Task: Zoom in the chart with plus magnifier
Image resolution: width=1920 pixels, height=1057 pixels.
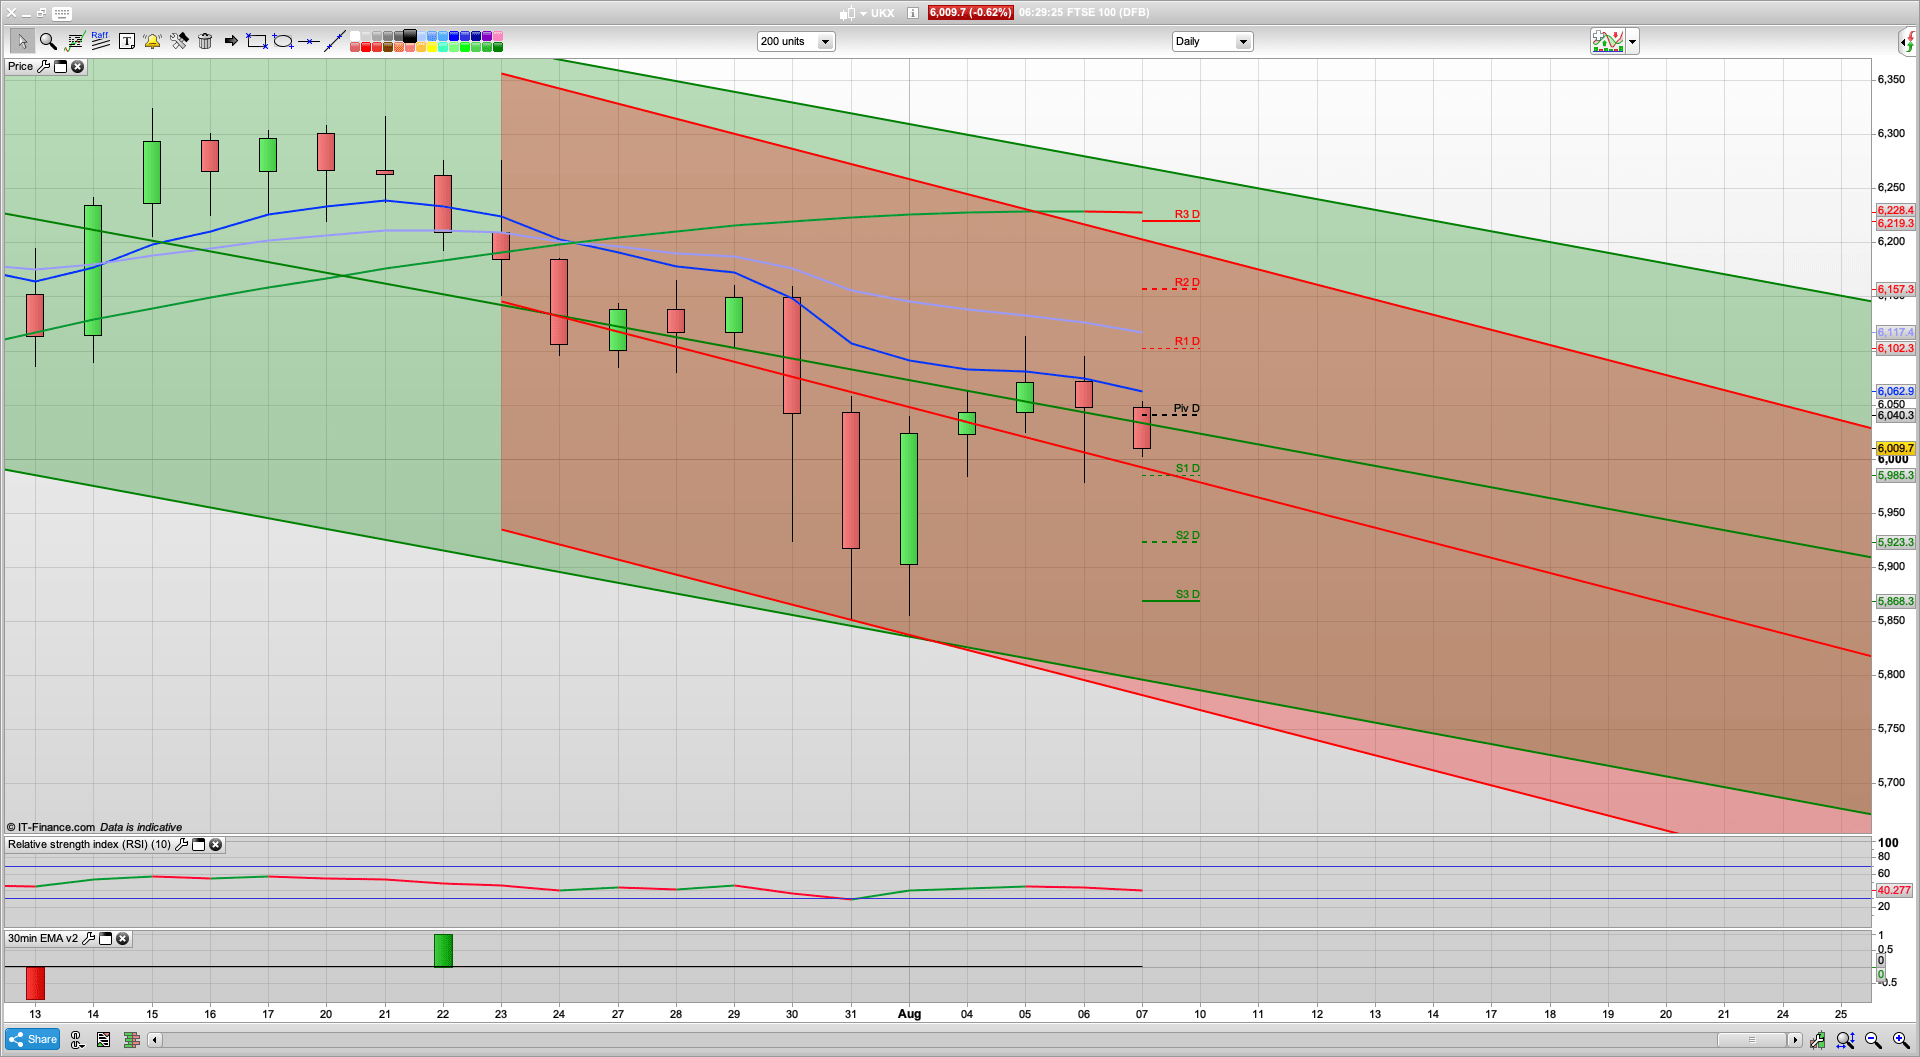Action: tap(1901, 1040)
